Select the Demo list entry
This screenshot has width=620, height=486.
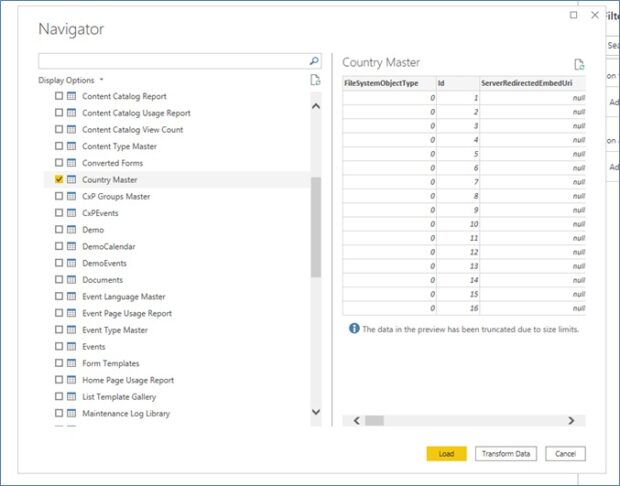click(93, 230)
